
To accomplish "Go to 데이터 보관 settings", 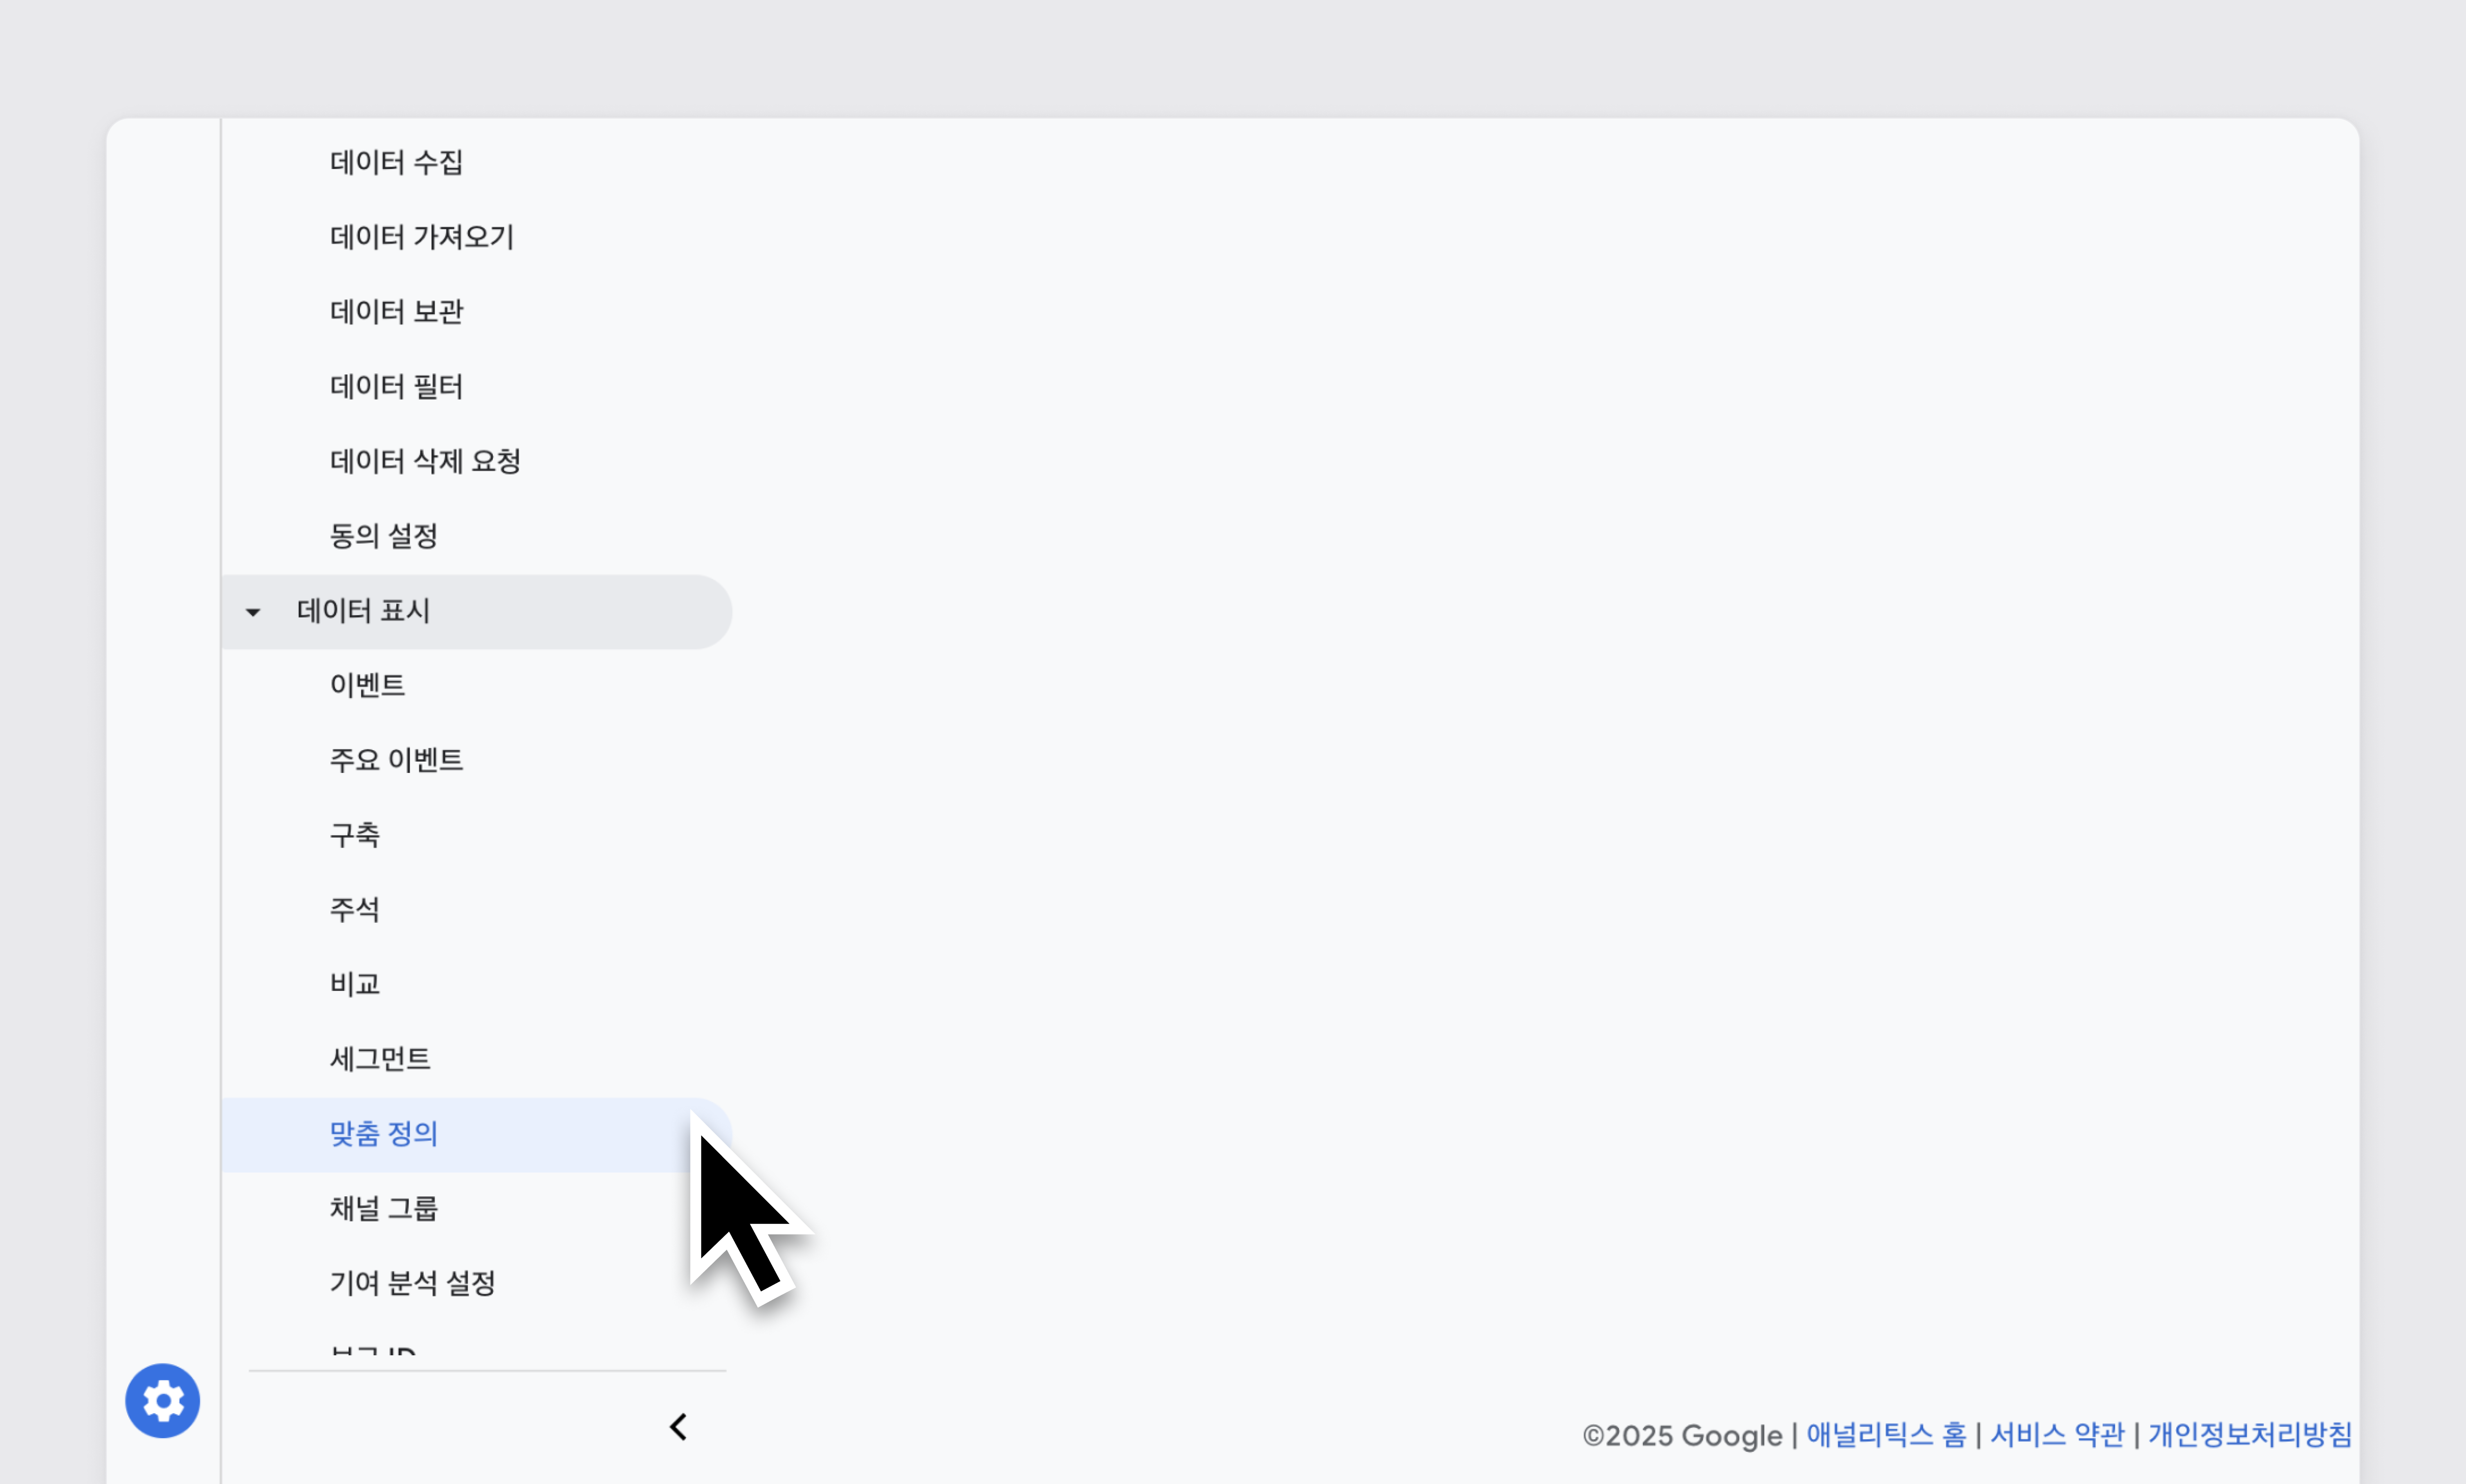I will 396,312.
